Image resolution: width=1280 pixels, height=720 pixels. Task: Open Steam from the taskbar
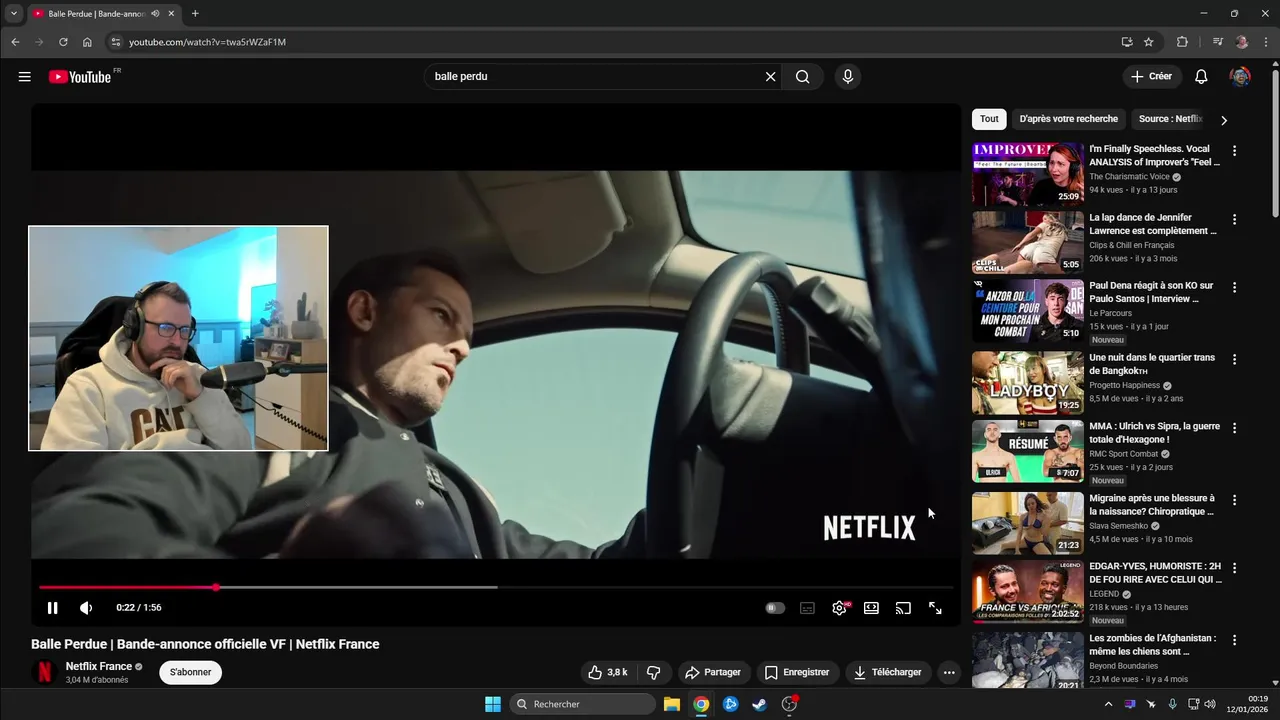click(x=760, y=704)
